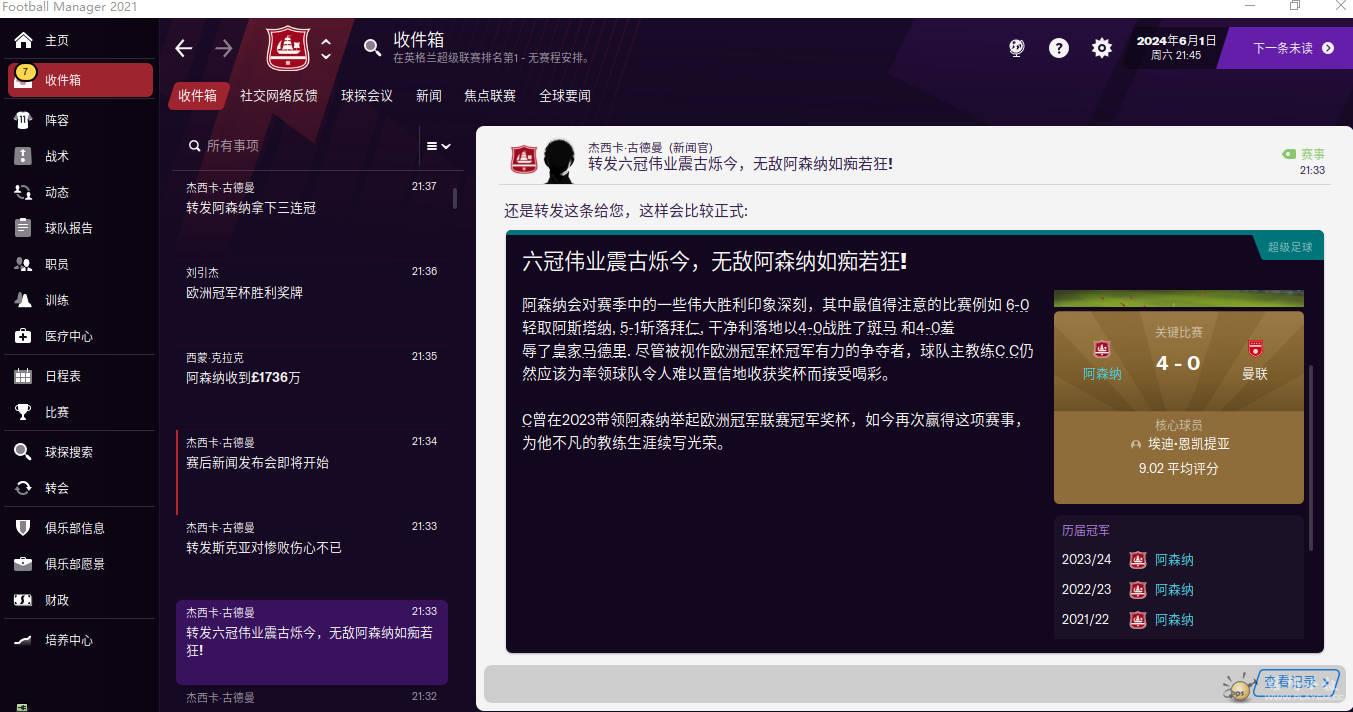Screen dimensions: 1353x712
Task: Open the 转会 transfers arrows icon
Action: pos(23,488)
